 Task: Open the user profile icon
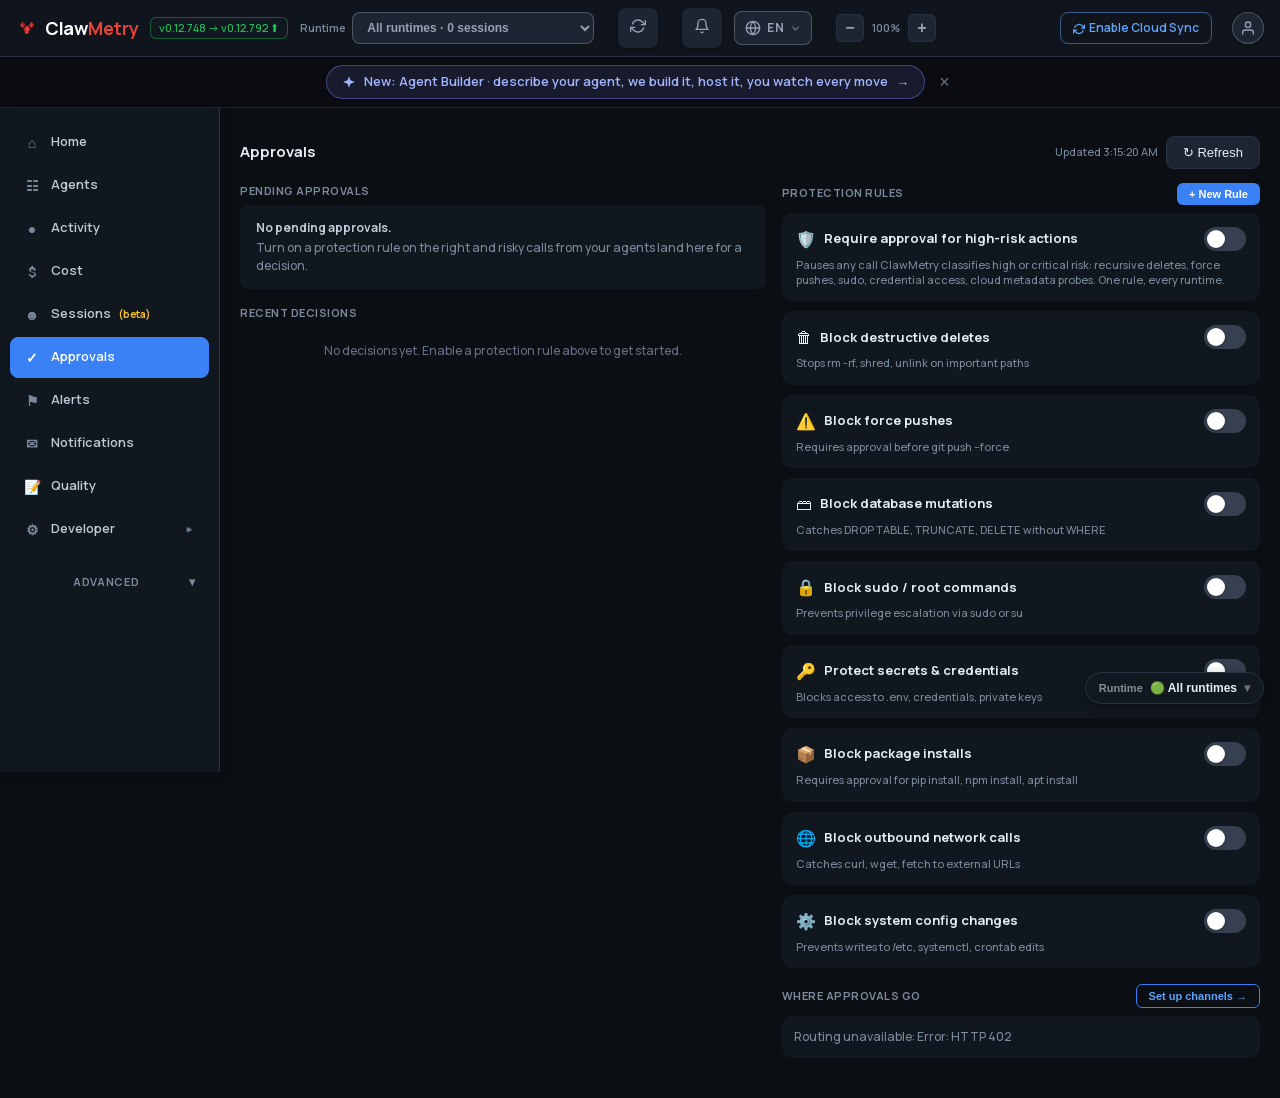(x=1248, y=28)
